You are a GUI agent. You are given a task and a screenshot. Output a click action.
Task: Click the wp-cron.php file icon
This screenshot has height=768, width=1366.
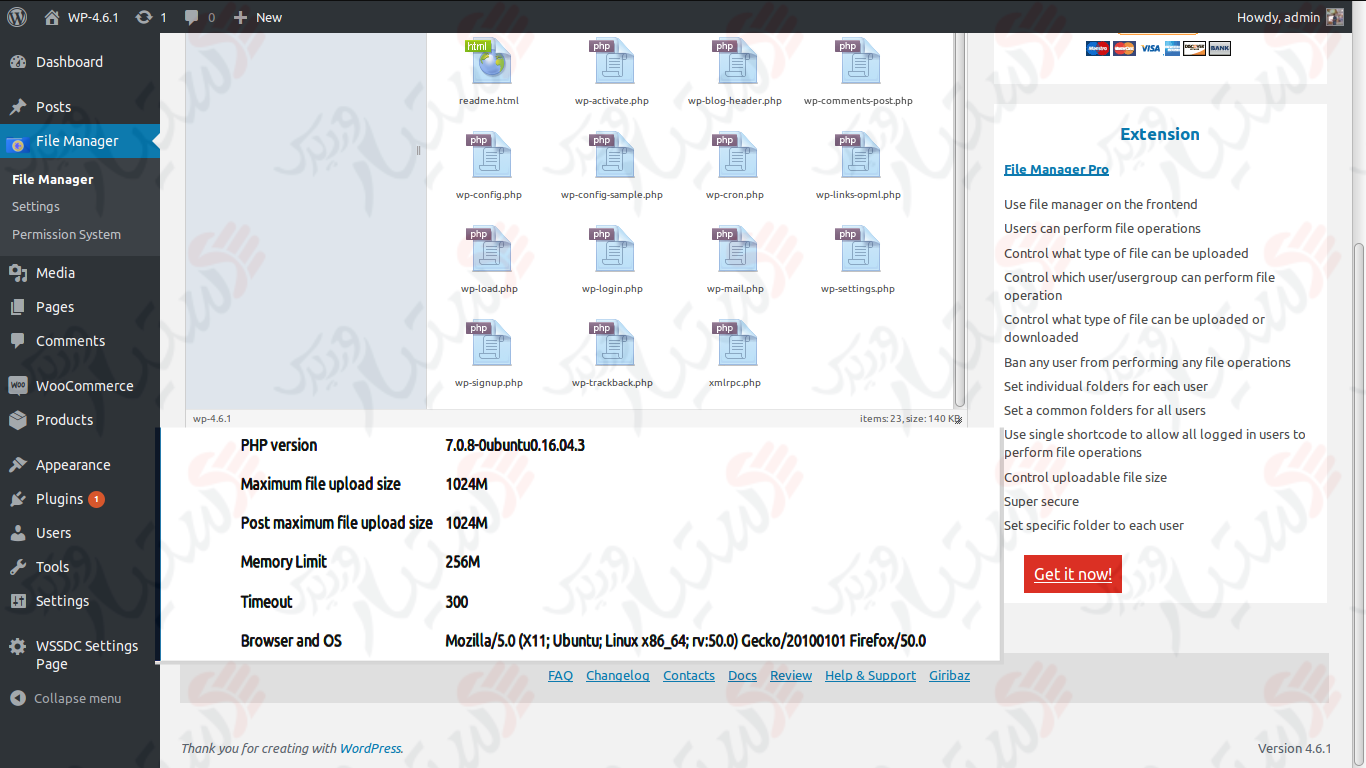click(735, 157)
